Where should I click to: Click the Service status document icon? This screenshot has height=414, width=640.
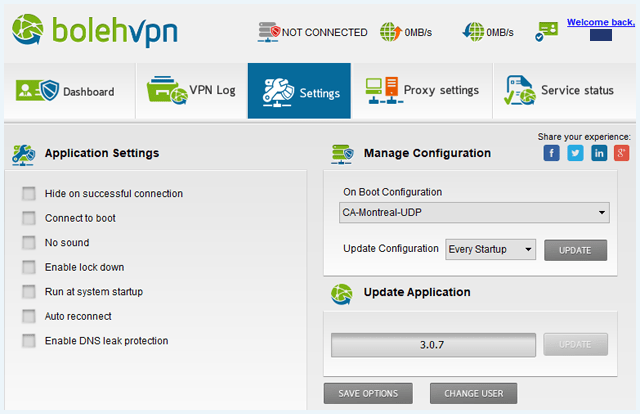(520, 90)
